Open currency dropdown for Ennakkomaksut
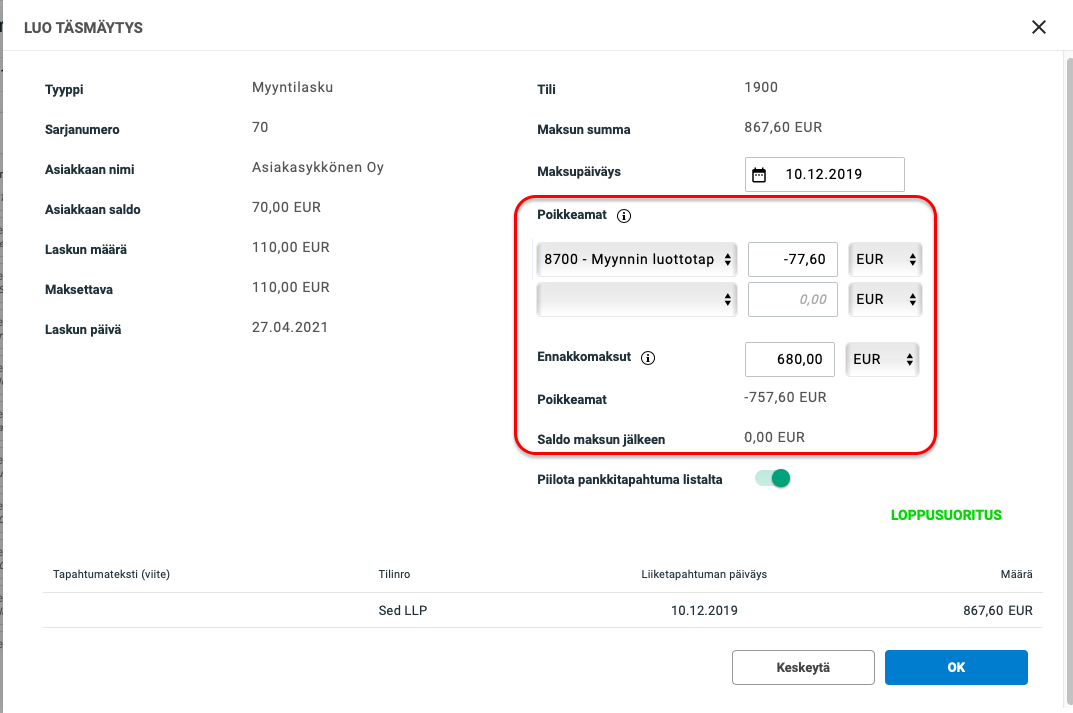 [x=882, y=359]
